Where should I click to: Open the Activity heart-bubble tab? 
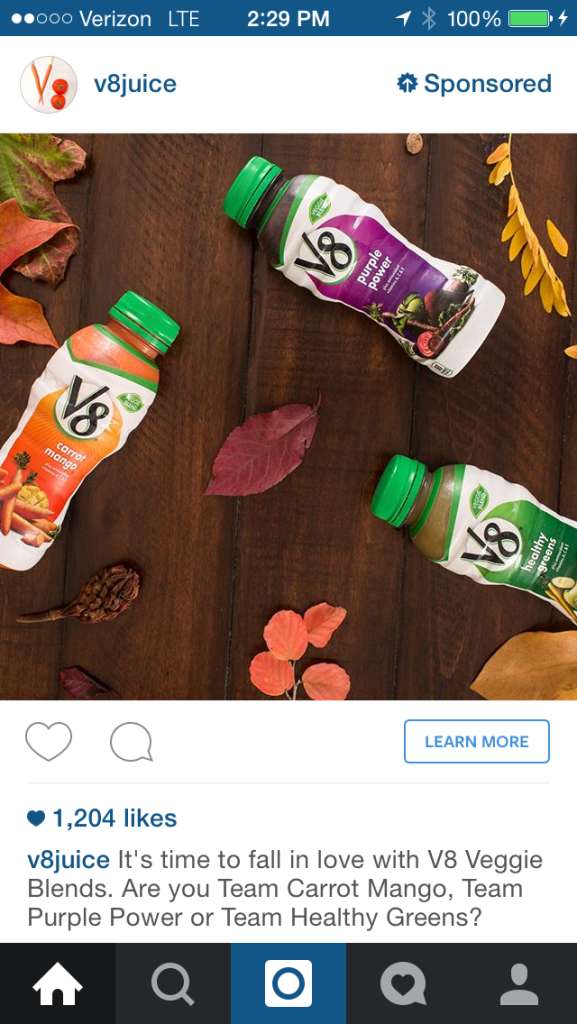(x=404, y=984)
